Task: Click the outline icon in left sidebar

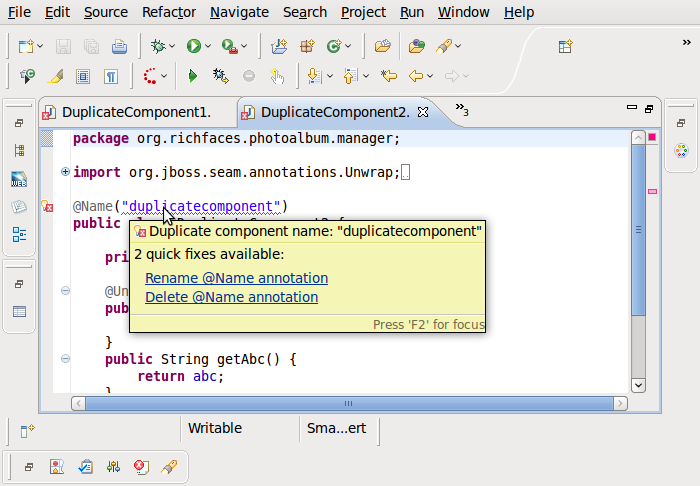Action: [19, 235]
